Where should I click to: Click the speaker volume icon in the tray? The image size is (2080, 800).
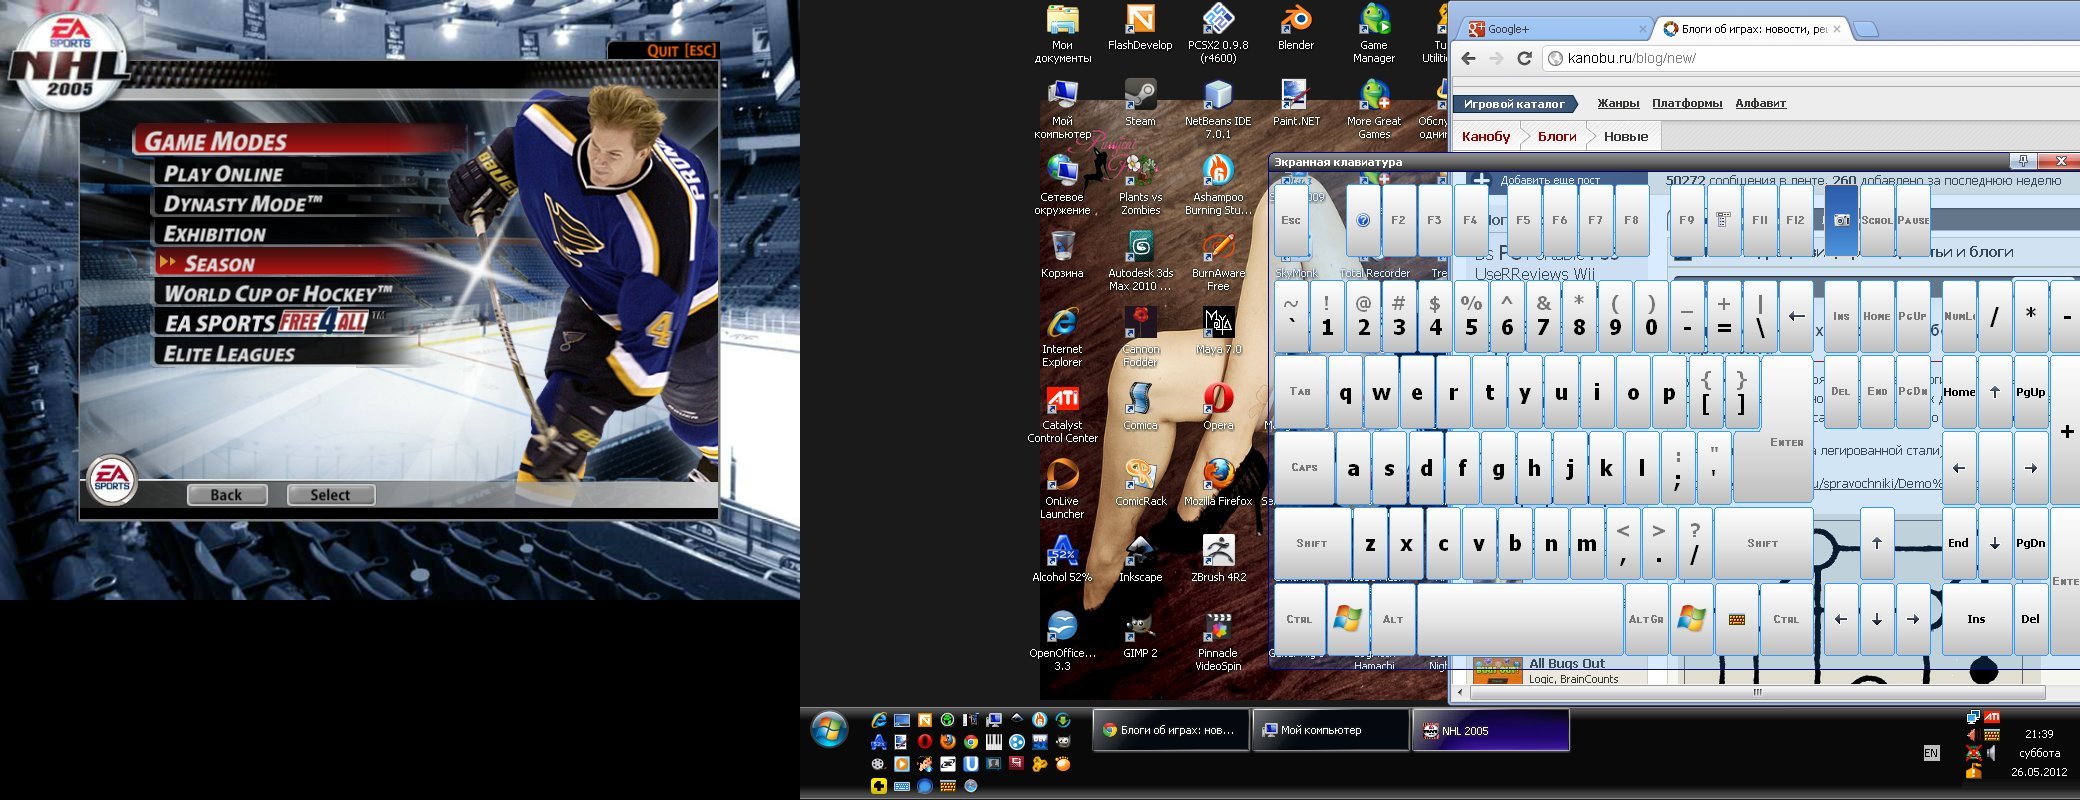(1992, 752)
